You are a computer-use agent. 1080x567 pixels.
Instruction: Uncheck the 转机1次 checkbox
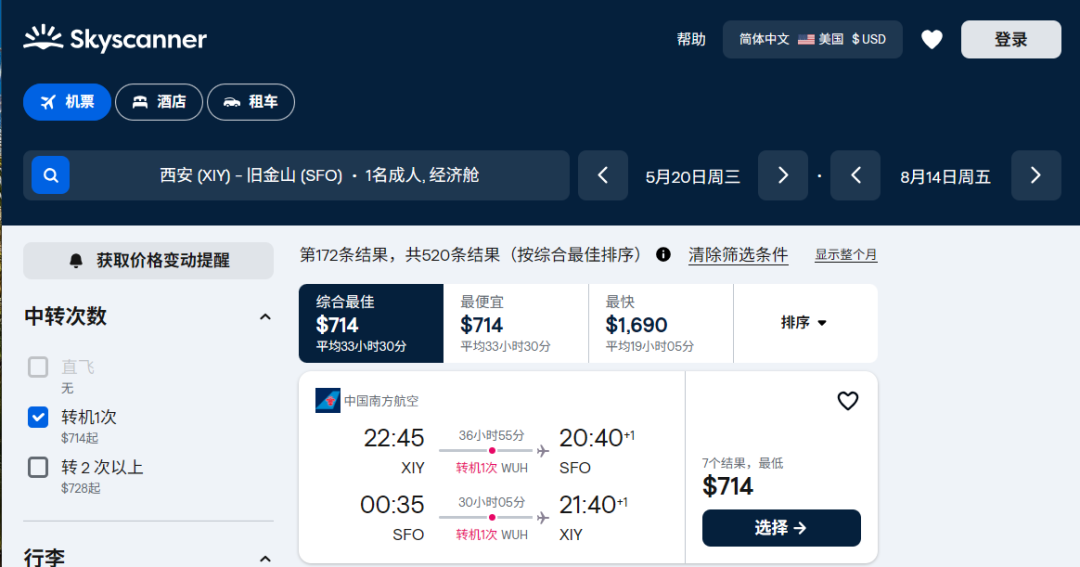(38, 417)
